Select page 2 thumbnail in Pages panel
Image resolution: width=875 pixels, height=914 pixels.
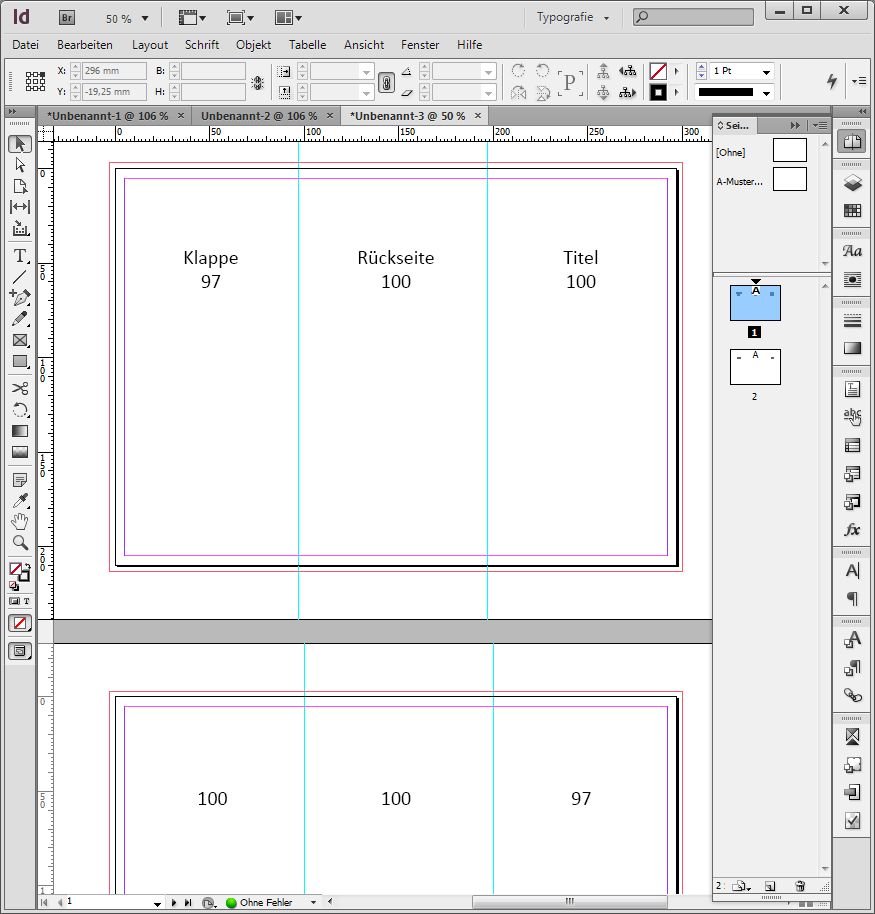(755, 367)
